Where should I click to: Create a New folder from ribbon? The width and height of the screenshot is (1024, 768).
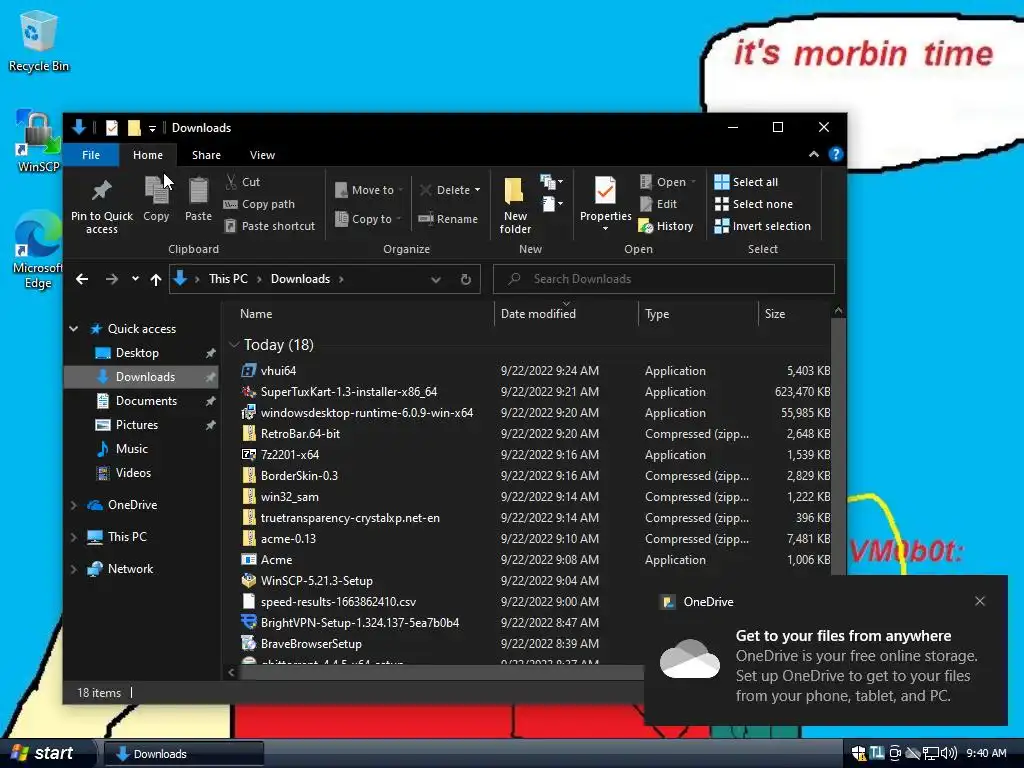coord(515,206)
